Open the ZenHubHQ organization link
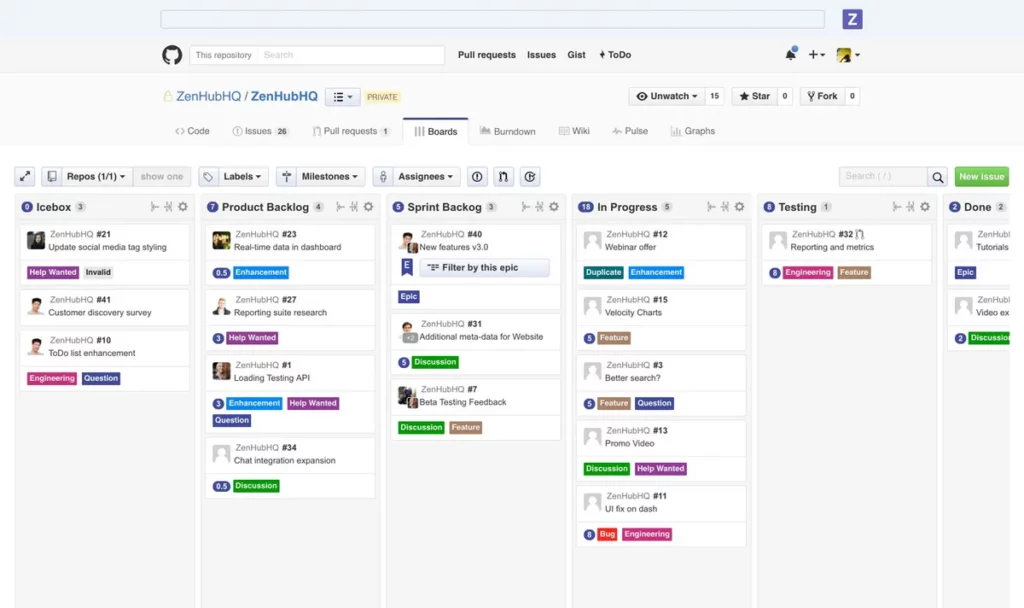Viewport: 1024px width, 608px height. [x=208, y=96]
